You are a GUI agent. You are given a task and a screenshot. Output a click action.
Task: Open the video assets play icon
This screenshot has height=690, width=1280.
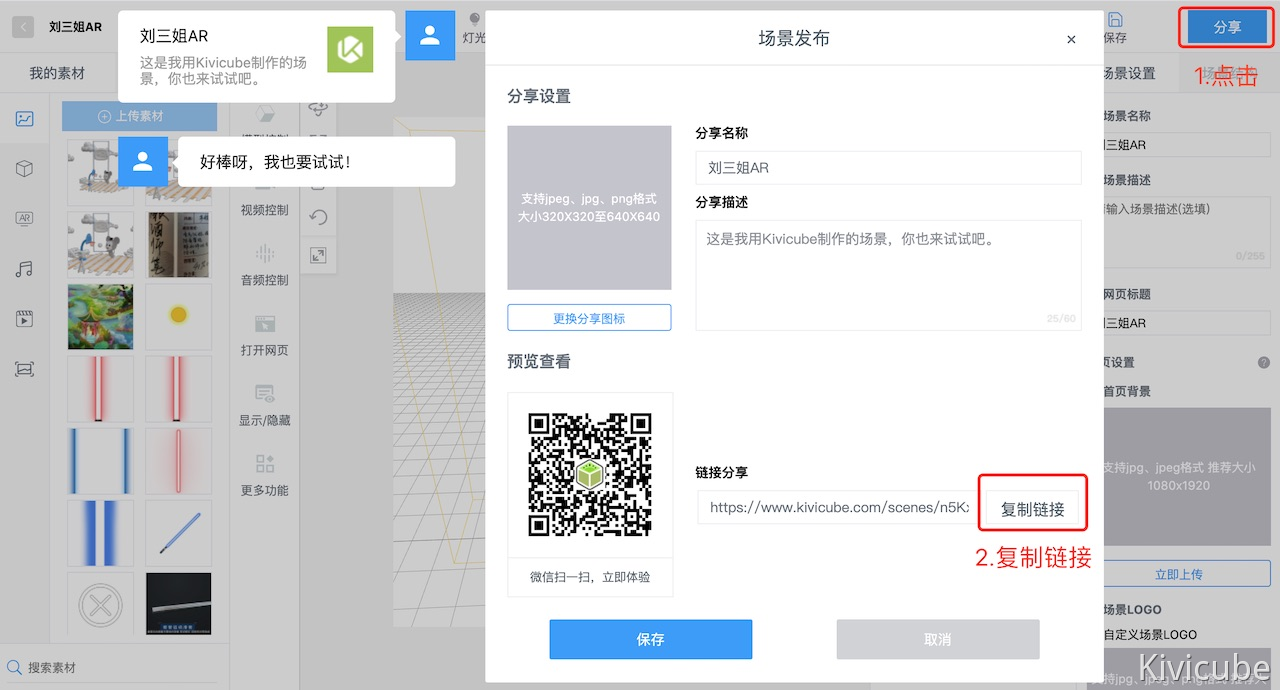(25, 319)
